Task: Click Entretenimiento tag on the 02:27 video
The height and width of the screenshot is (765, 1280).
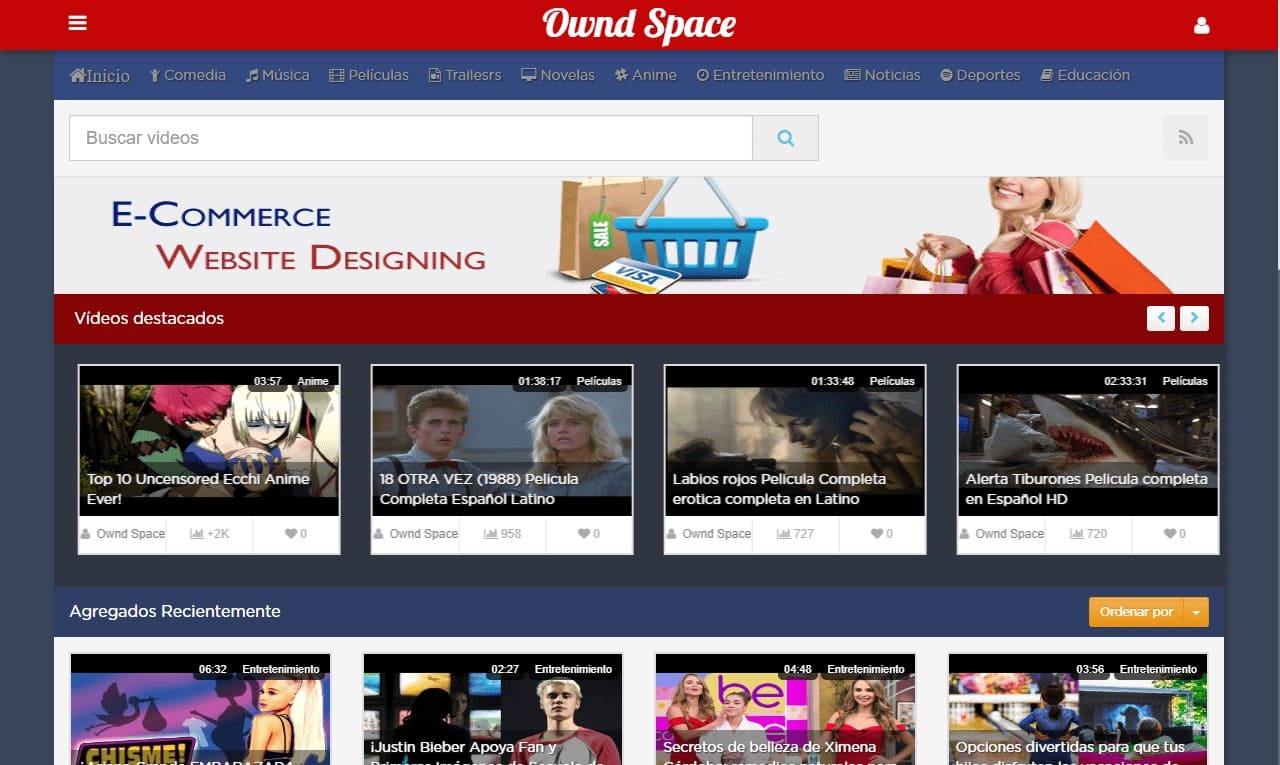Action: 573,669
